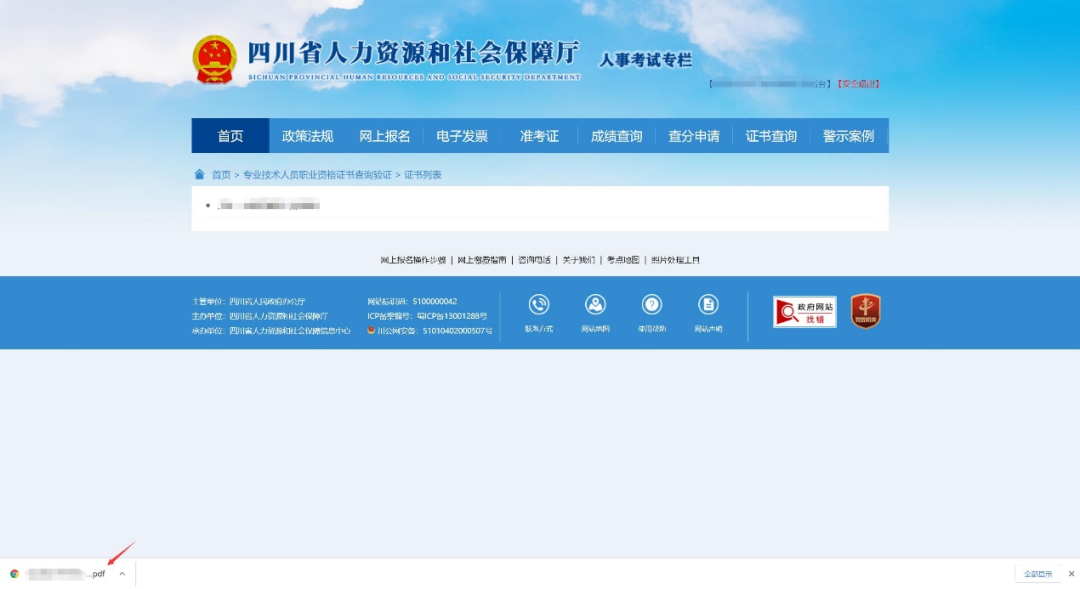Open the 证书查询 navigation tab
1080x589 pixels.
point(771,136)
